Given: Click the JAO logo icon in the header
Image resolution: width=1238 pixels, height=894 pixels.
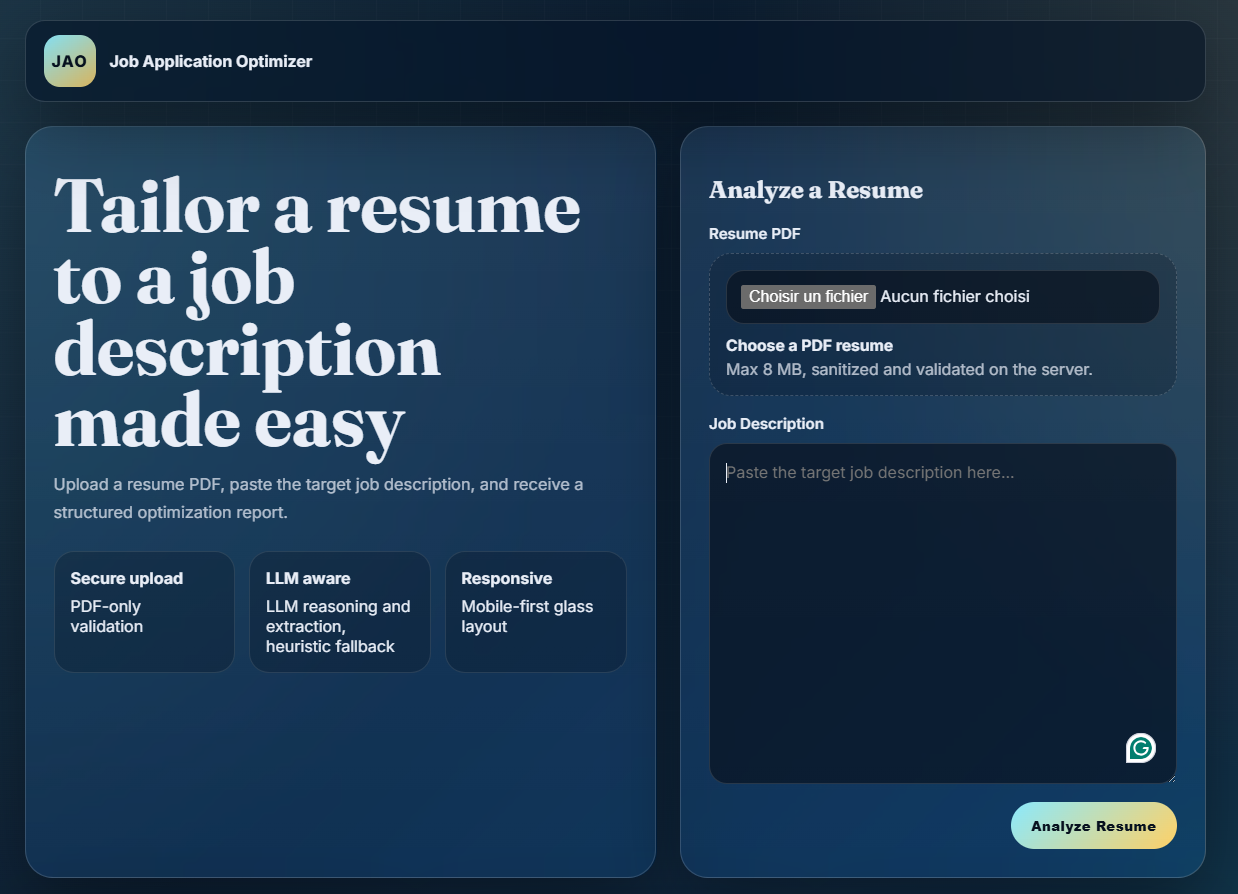Looking at the screenshot, I should 69,60.
